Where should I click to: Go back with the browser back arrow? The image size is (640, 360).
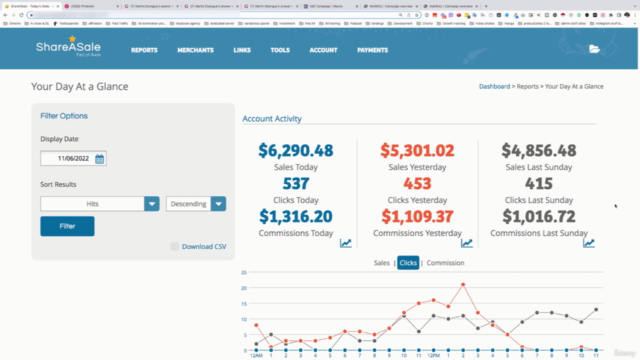tap(5, 15)
